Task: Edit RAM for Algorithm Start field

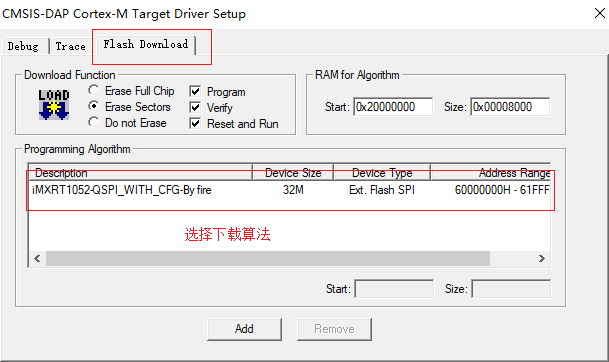Action: tap(393, 107)
